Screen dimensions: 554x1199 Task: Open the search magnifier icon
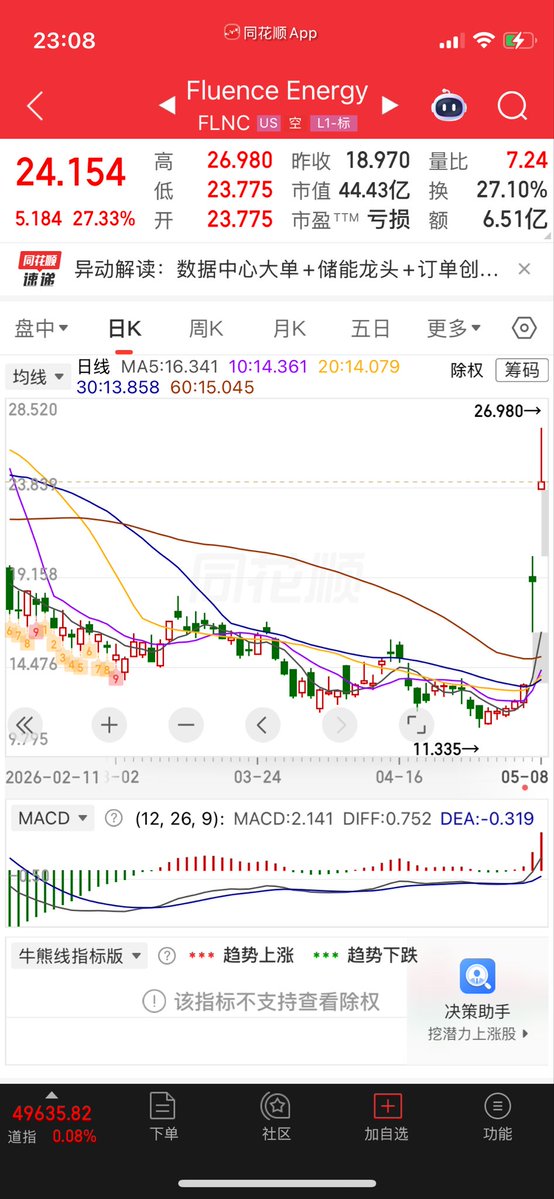512,106
